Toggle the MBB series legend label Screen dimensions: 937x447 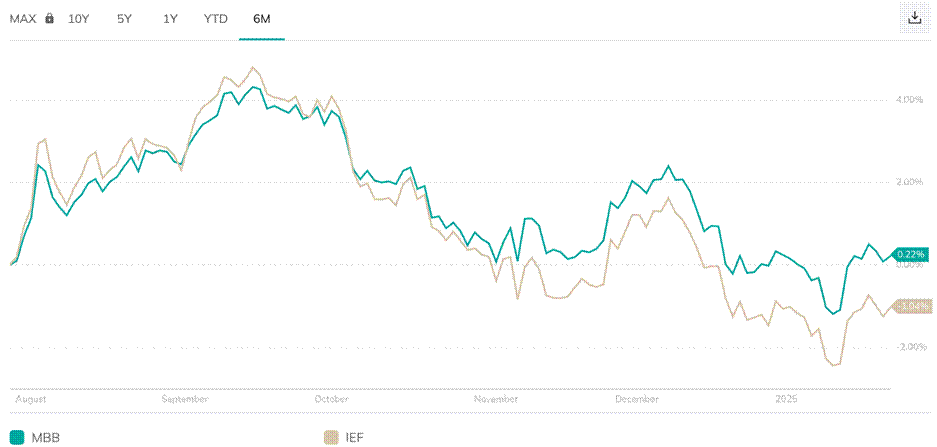tap(46, 436)
